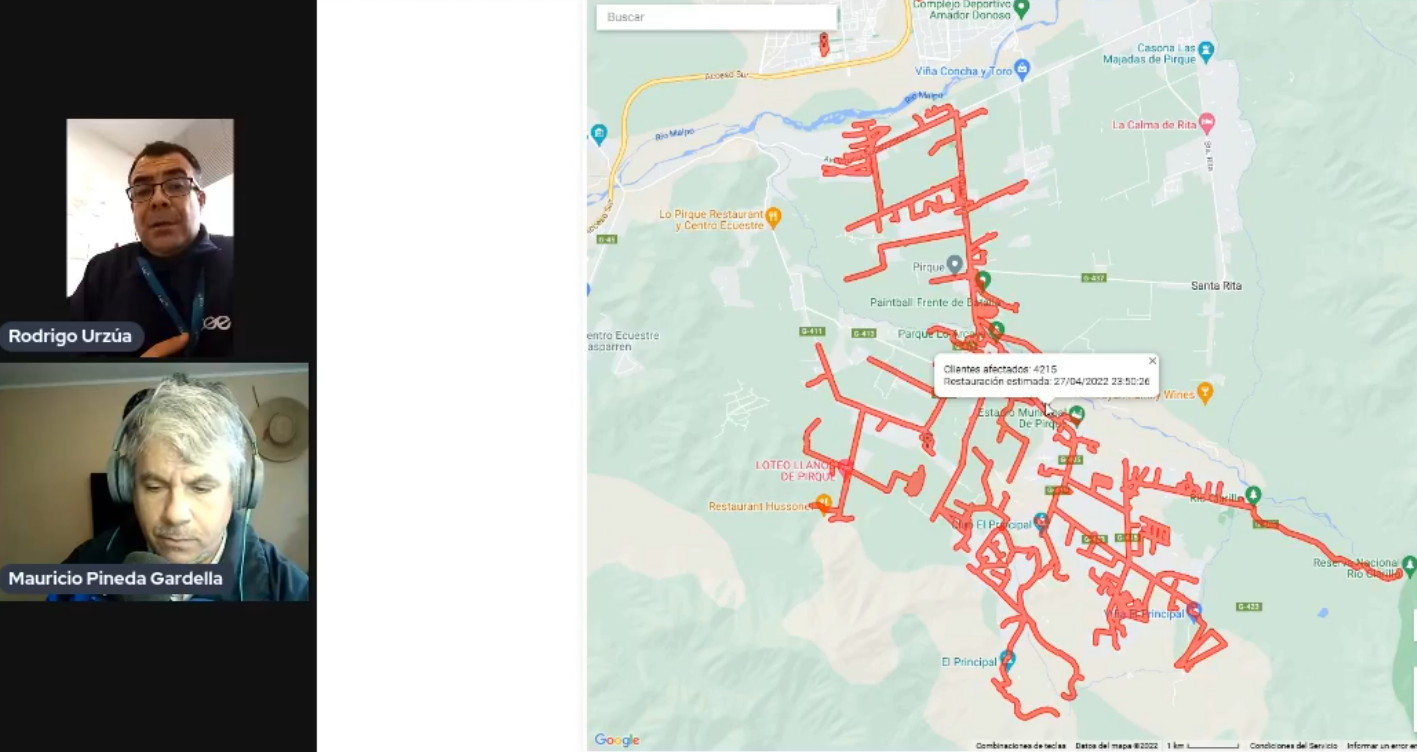Select the gray Pirque location pin
Image resolution: width=1417 pixels, height=752 pixels.
pos(955,264)
